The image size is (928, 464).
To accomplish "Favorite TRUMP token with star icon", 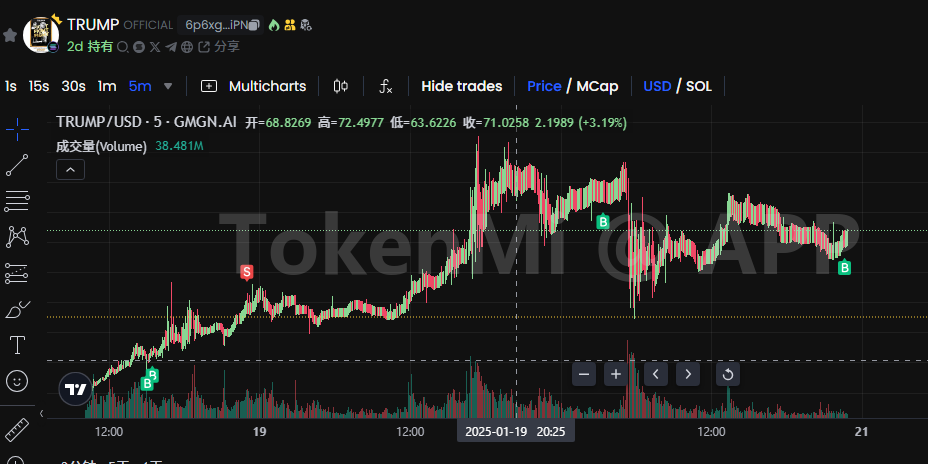I will [x=10, y=35].
